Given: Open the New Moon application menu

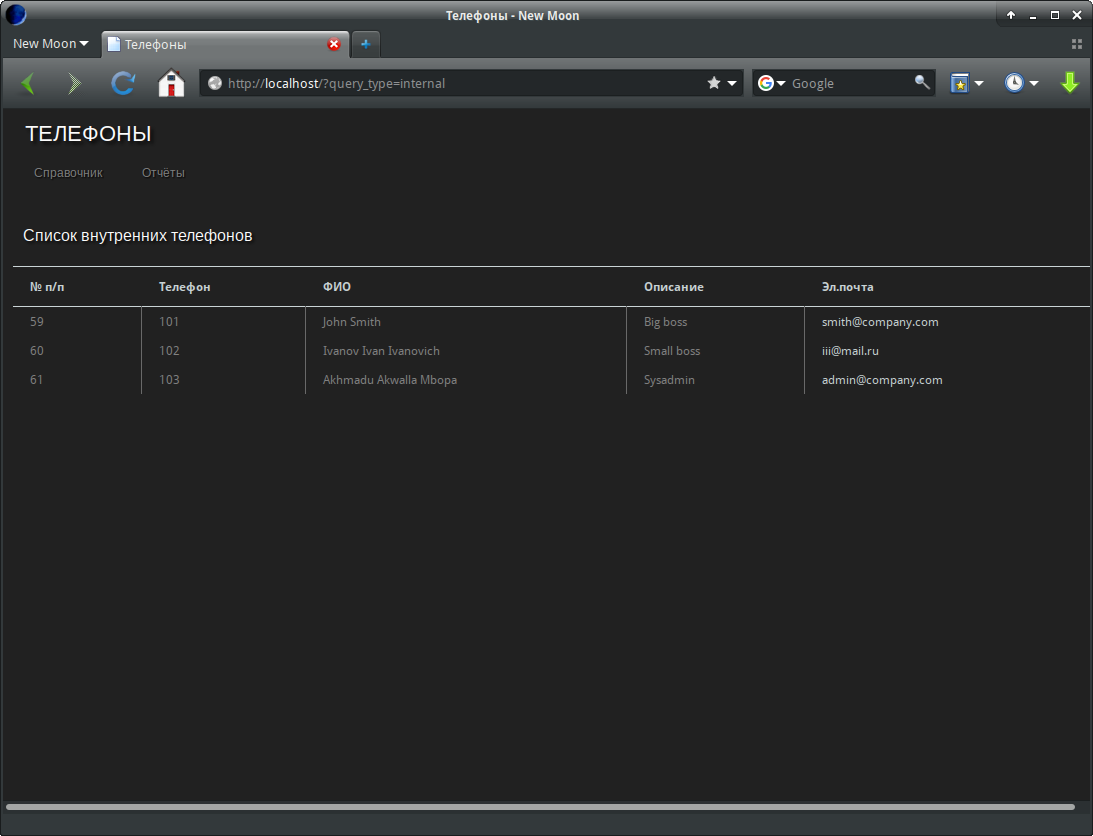Looking at the screenshot, I should pos(50,43).
